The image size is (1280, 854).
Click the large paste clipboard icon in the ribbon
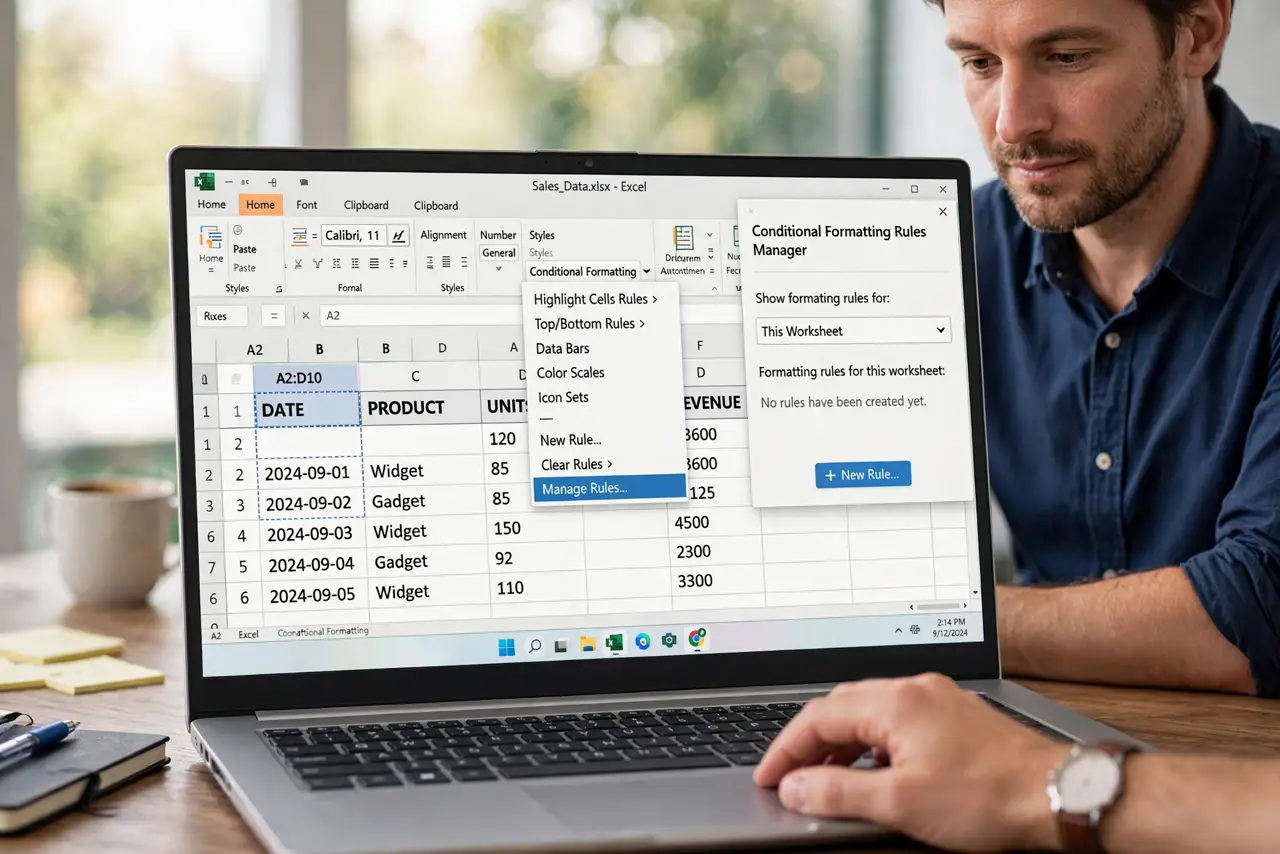point(211,237)
